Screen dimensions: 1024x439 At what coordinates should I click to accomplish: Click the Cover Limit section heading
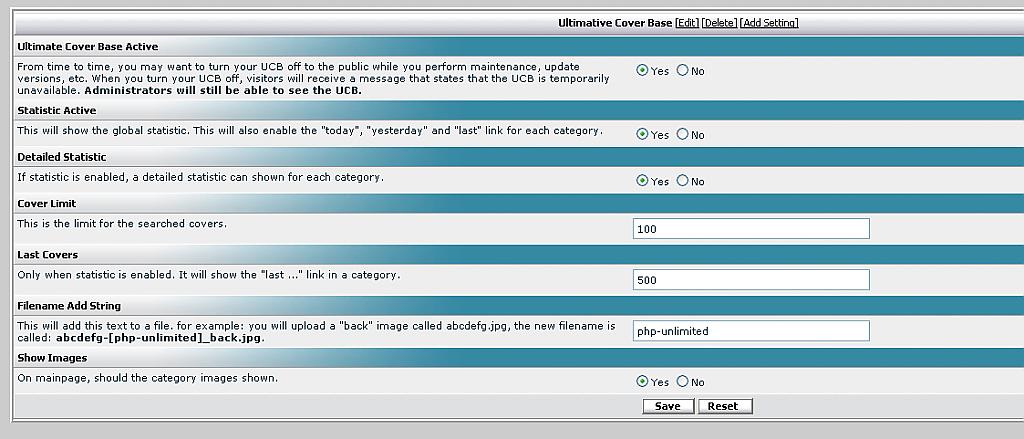coord(47,204)
